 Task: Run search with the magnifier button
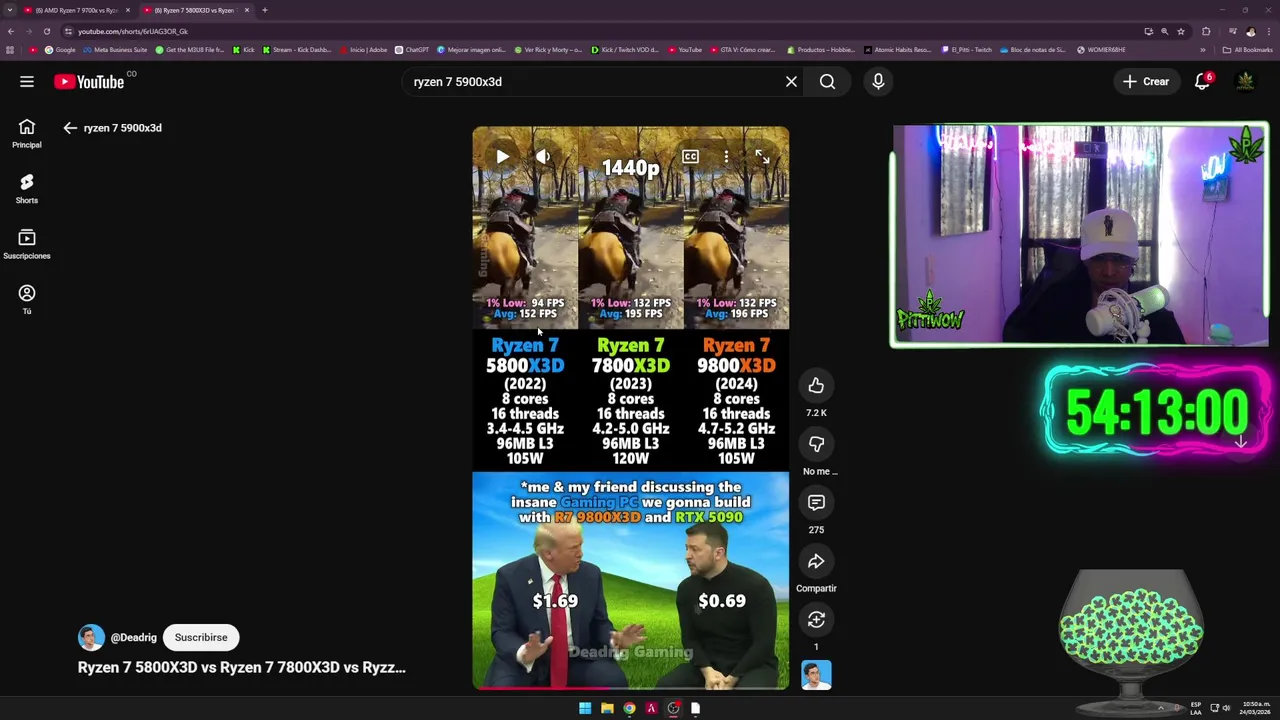tap(827, 82)
